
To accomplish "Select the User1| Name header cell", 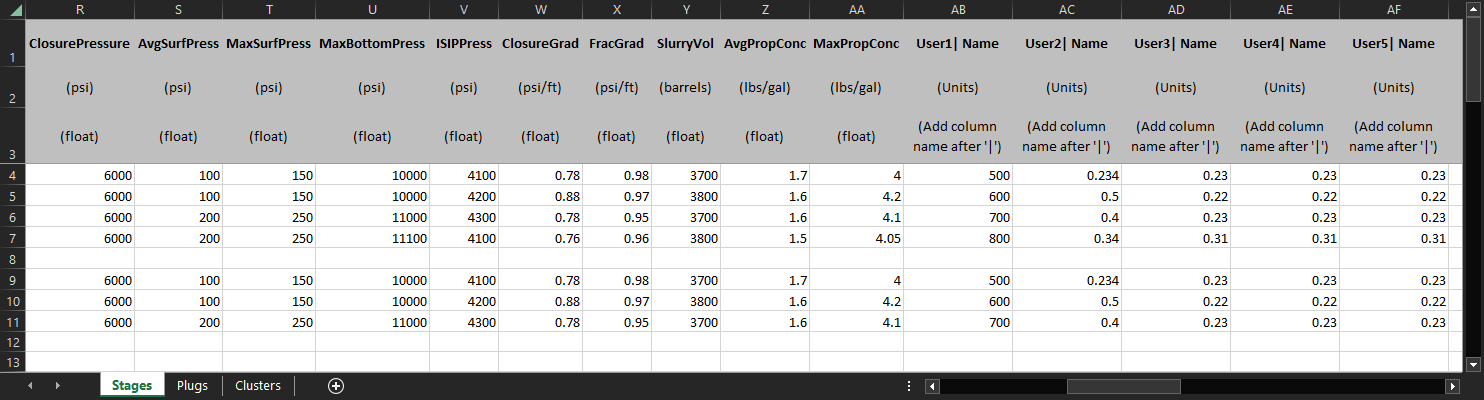I will [958, 44].
